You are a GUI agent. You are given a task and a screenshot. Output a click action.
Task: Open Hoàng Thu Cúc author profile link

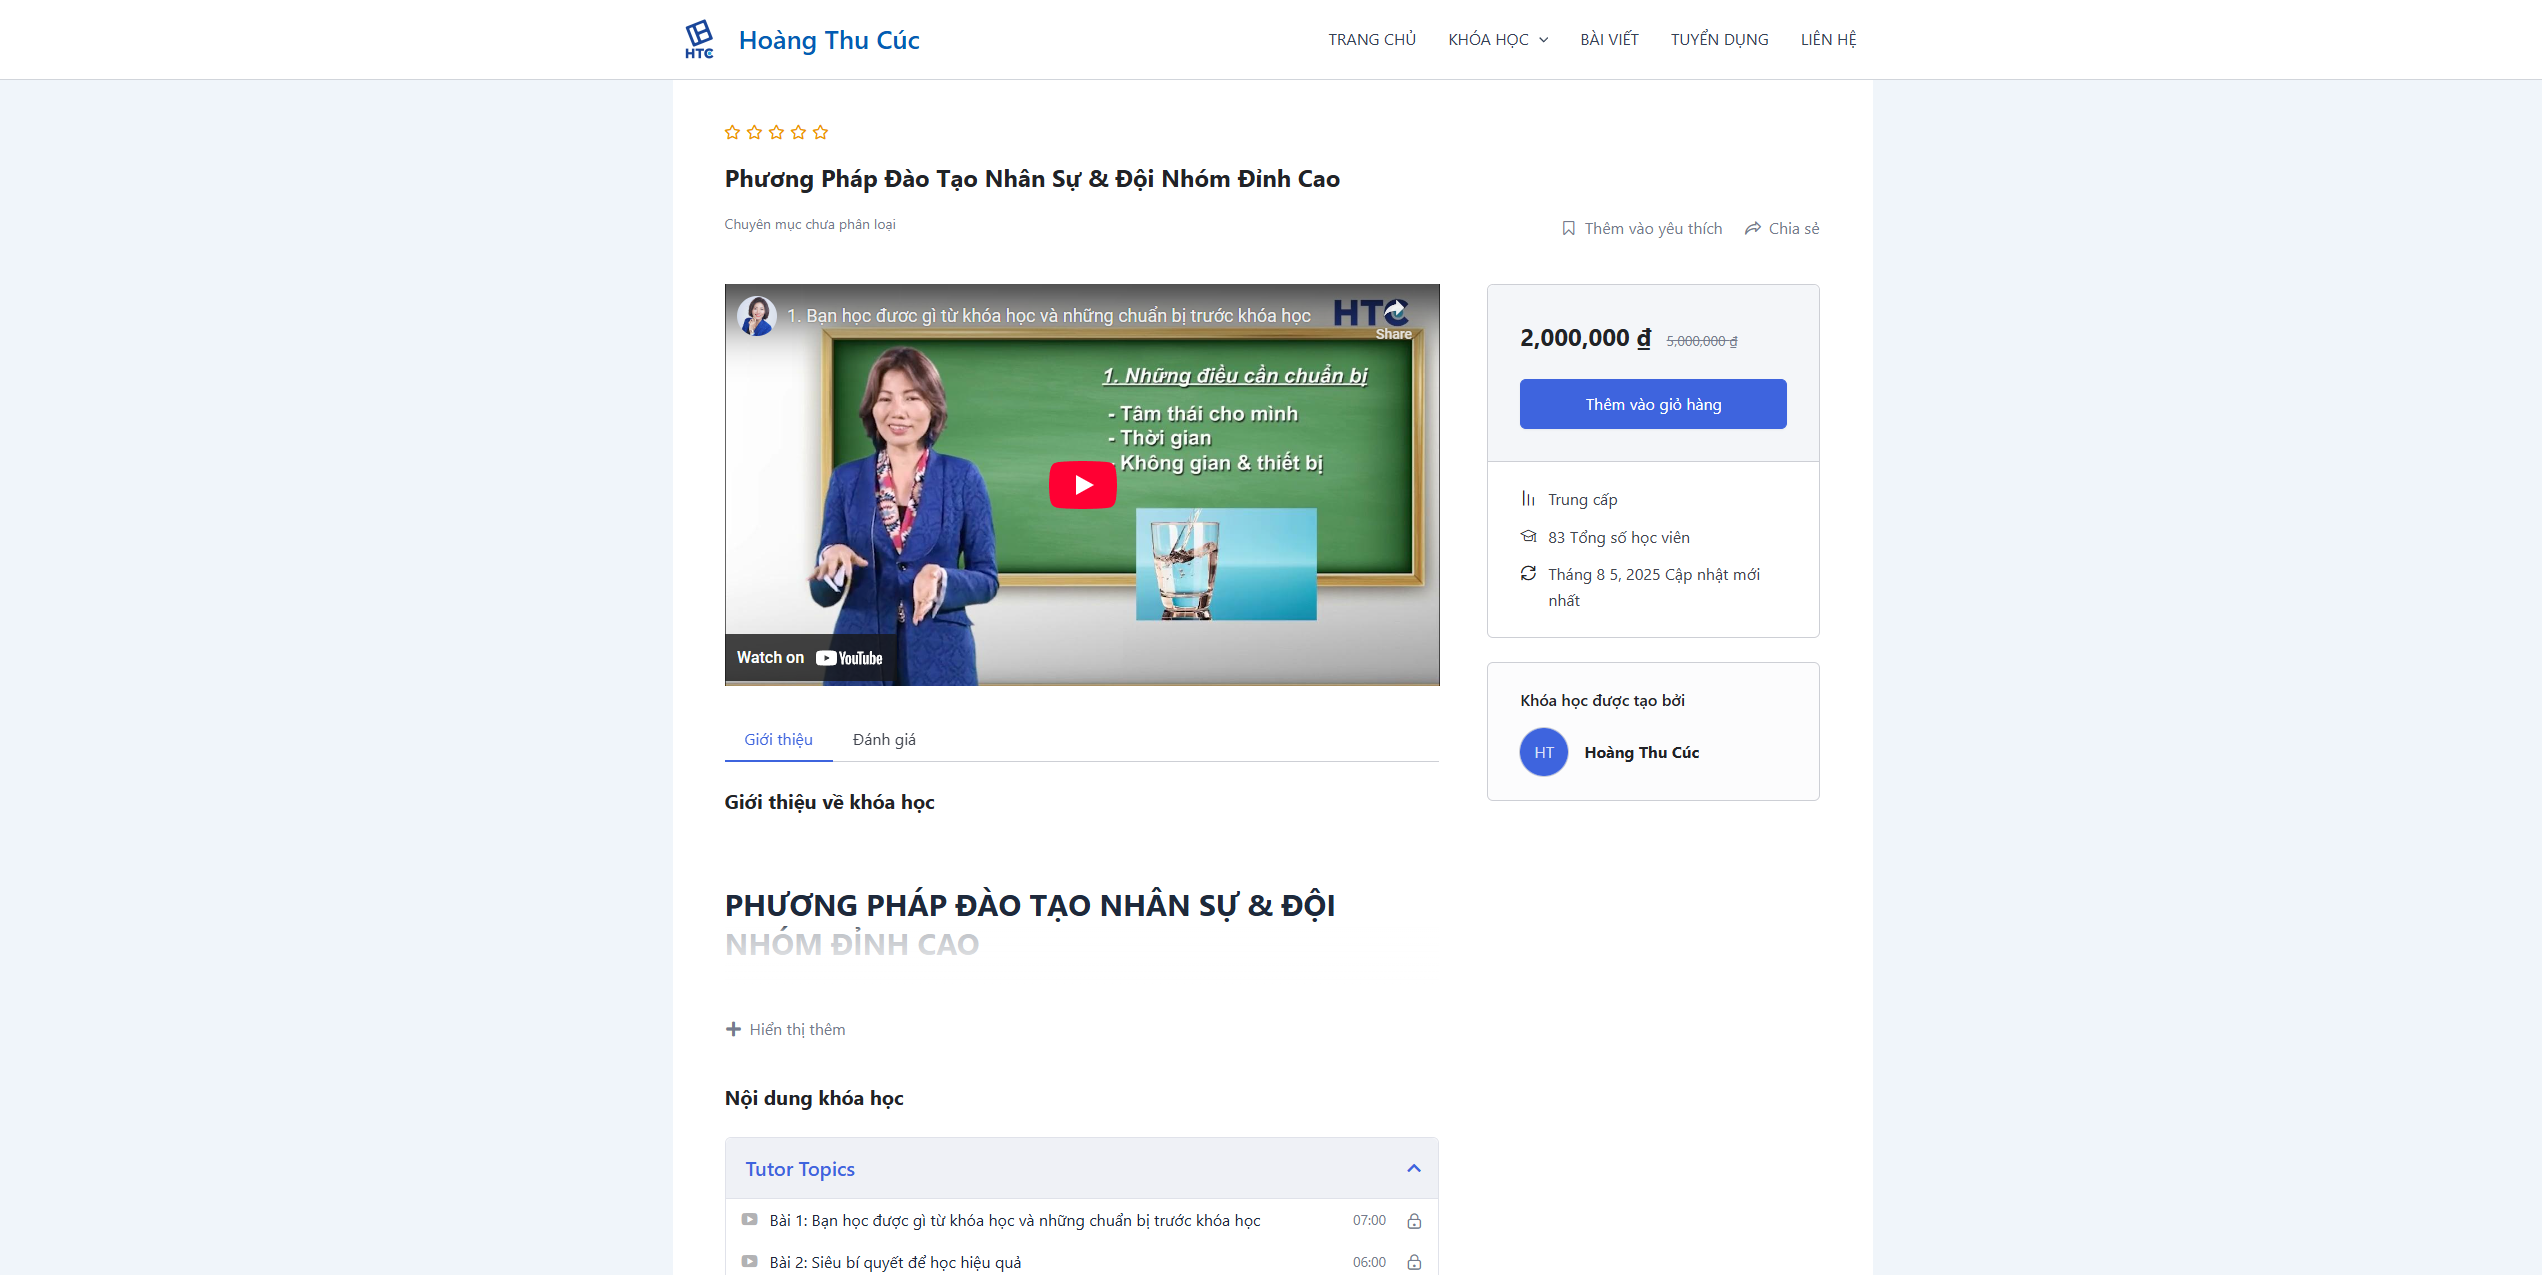tap(1641, 752)
